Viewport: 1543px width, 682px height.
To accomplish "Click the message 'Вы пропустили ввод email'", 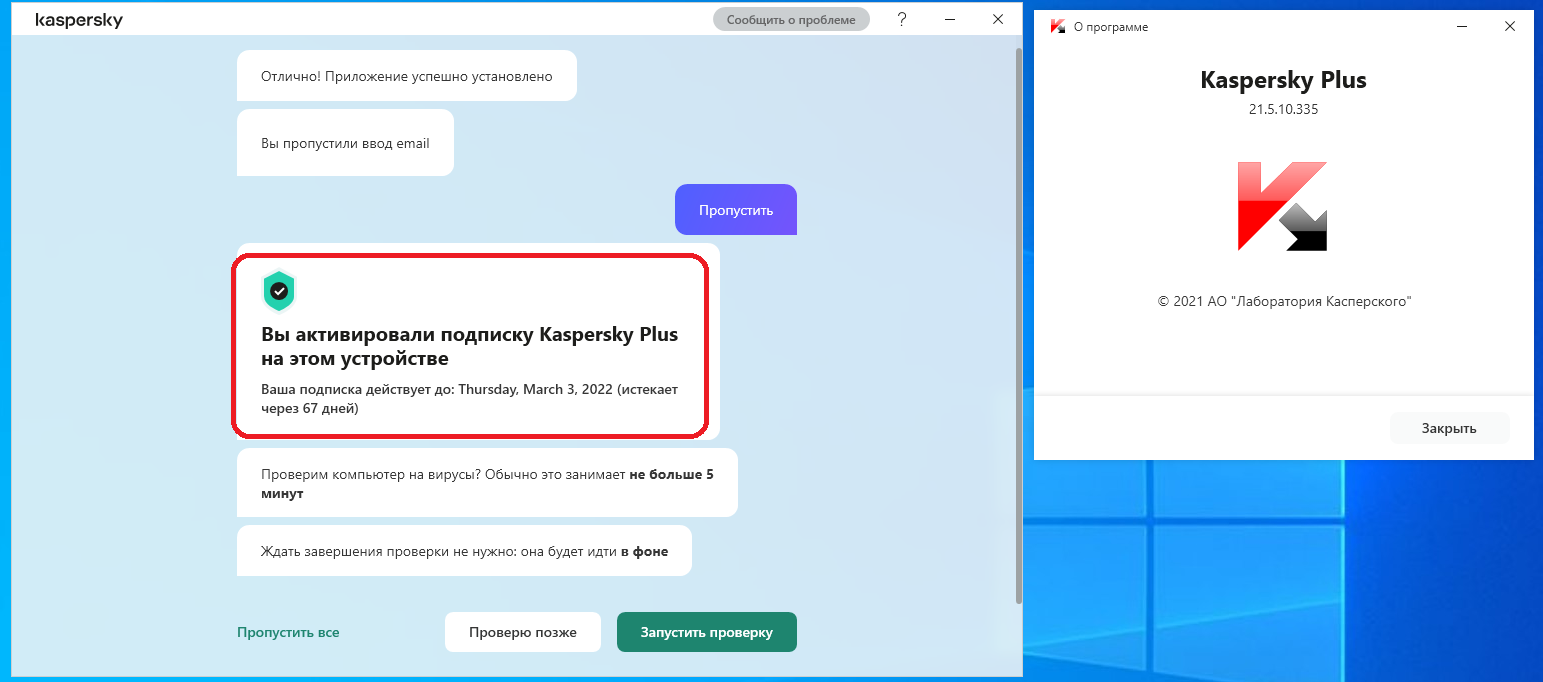I will coord(345,143).
